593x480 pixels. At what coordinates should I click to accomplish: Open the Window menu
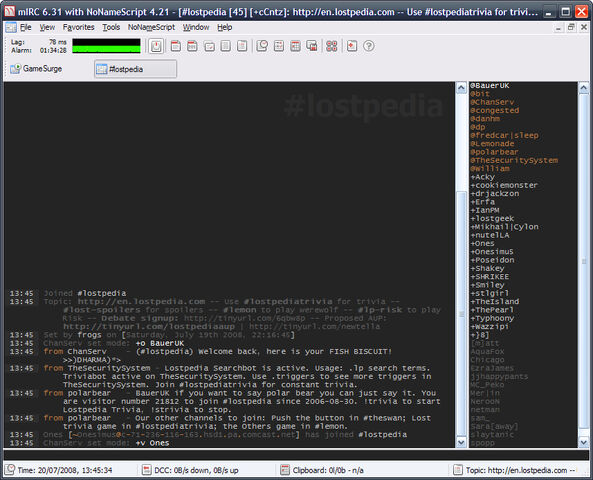pos(196,27)
